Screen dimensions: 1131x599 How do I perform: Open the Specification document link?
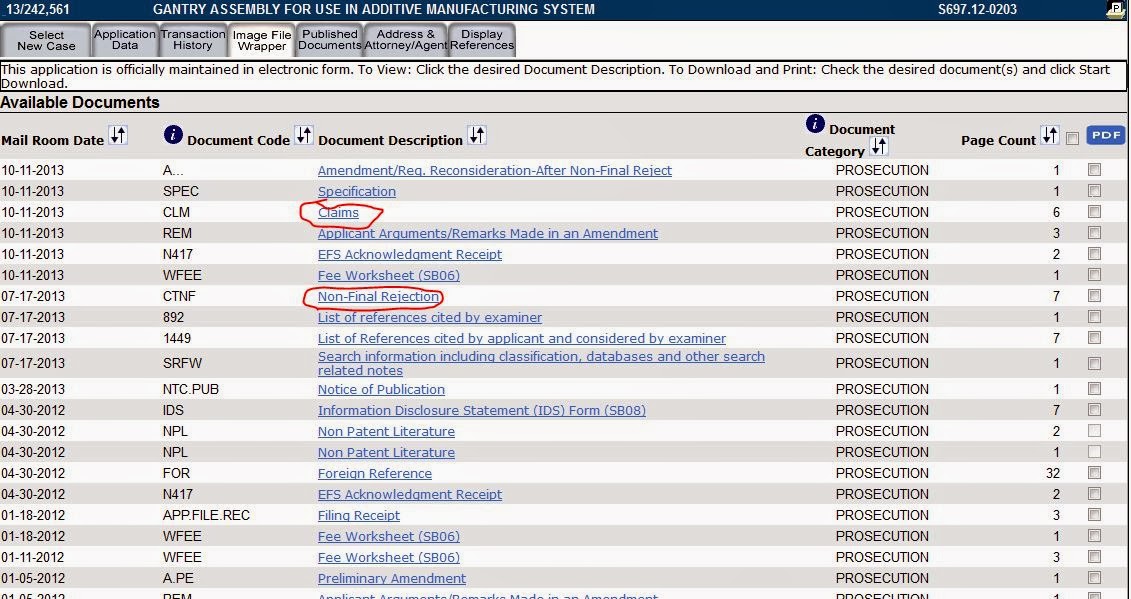pyautogui.click(x=356, y=191)
